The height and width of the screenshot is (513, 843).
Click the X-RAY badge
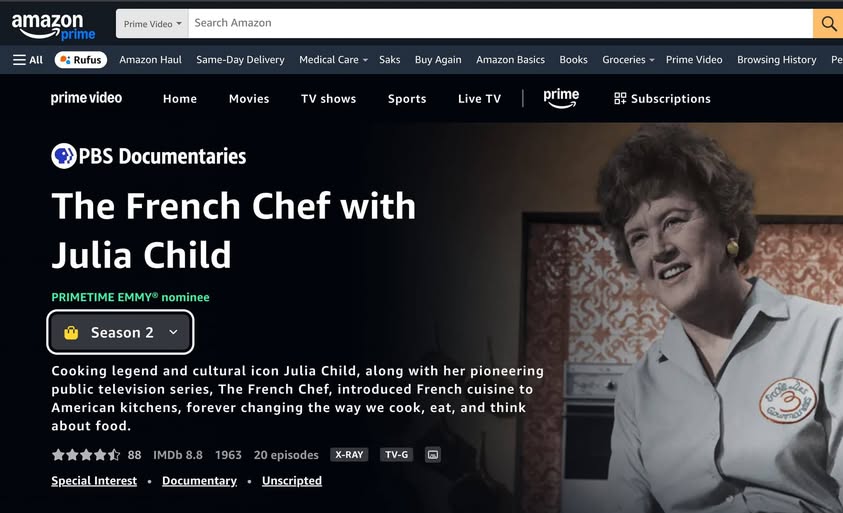pos(349,455)
